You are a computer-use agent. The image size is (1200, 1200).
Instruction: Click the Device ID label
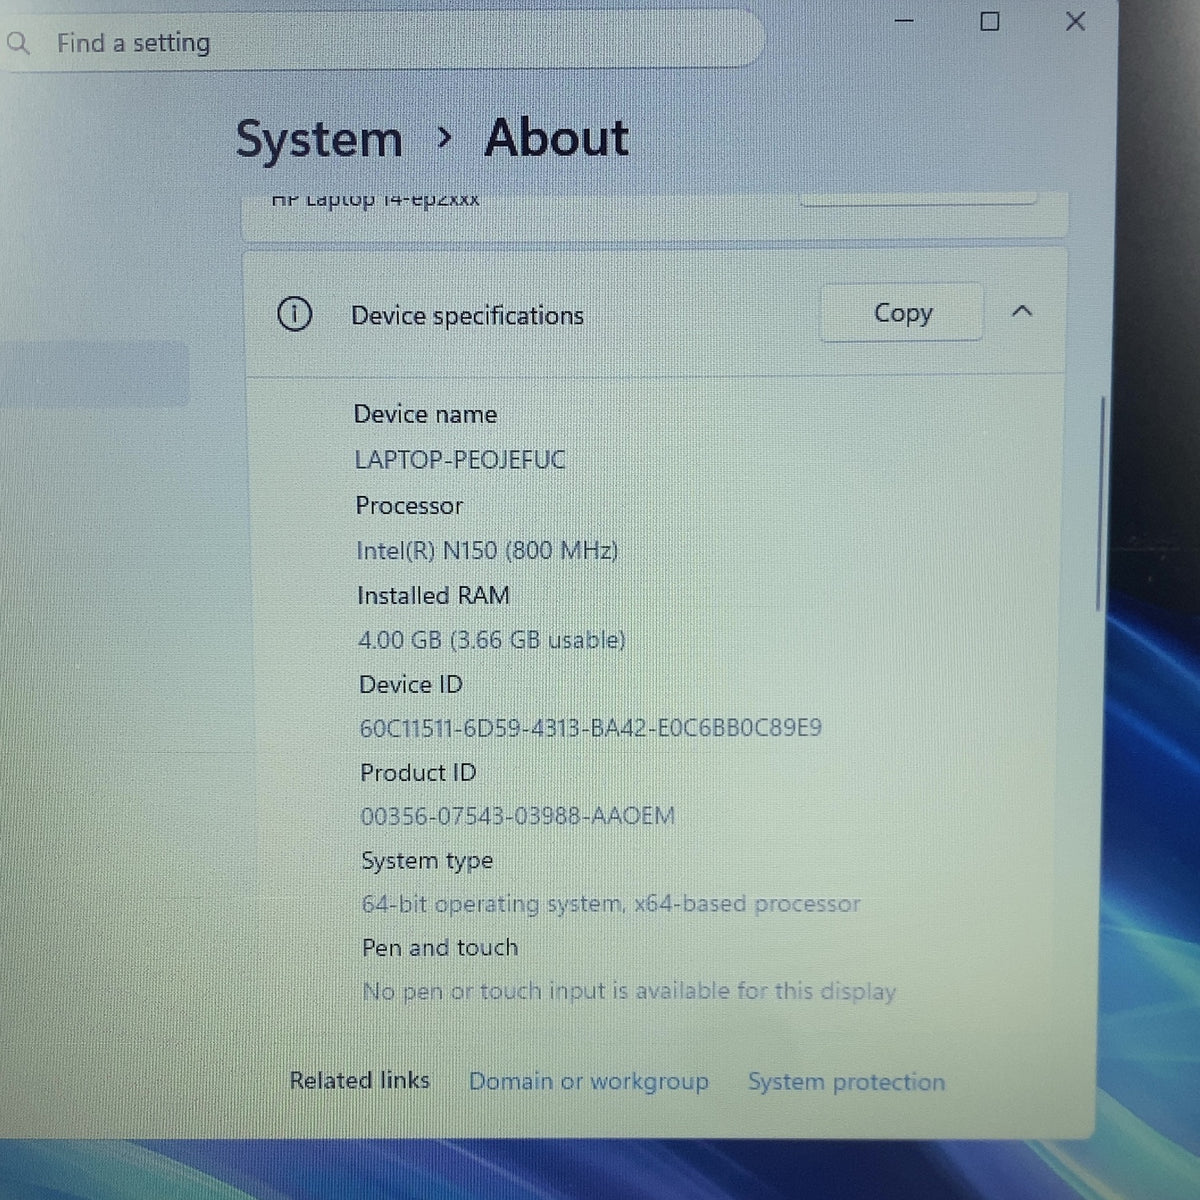click(411, 685)
